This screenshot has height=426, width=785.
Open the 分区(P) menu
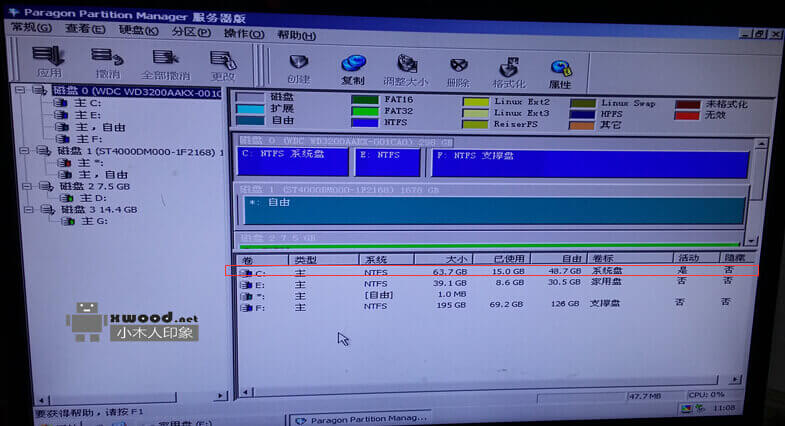(184, 32)
